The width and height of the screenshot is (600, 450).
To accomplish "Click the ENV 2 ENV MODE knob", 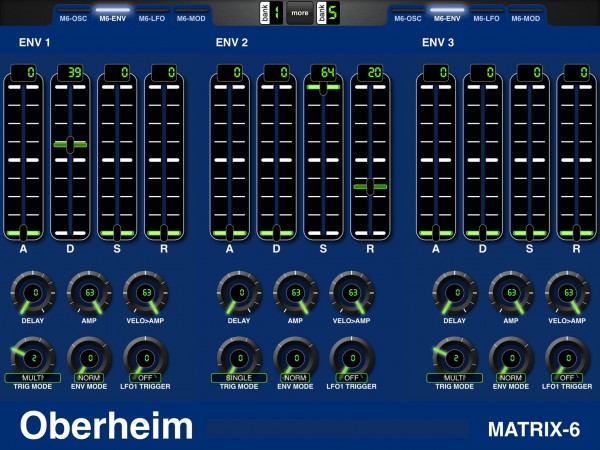I will pyautogui.click(x=295, y=358).
